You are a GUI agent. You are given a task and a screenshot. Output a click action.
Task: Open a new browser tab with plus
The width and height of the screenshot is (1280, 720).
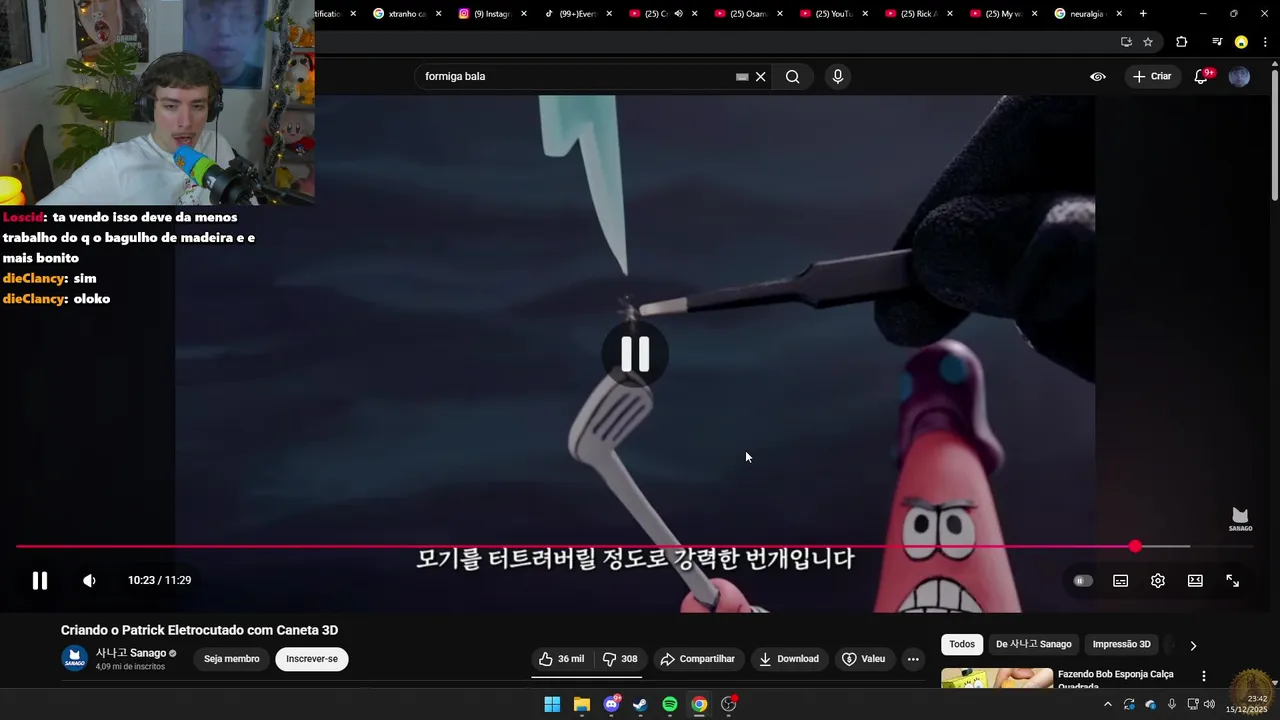pos(1143,14)
